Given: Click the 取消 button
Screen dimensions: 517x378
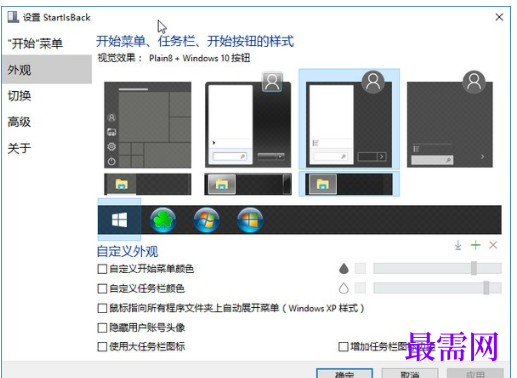Looking at the screenshot, I should [x=410, y=374].
